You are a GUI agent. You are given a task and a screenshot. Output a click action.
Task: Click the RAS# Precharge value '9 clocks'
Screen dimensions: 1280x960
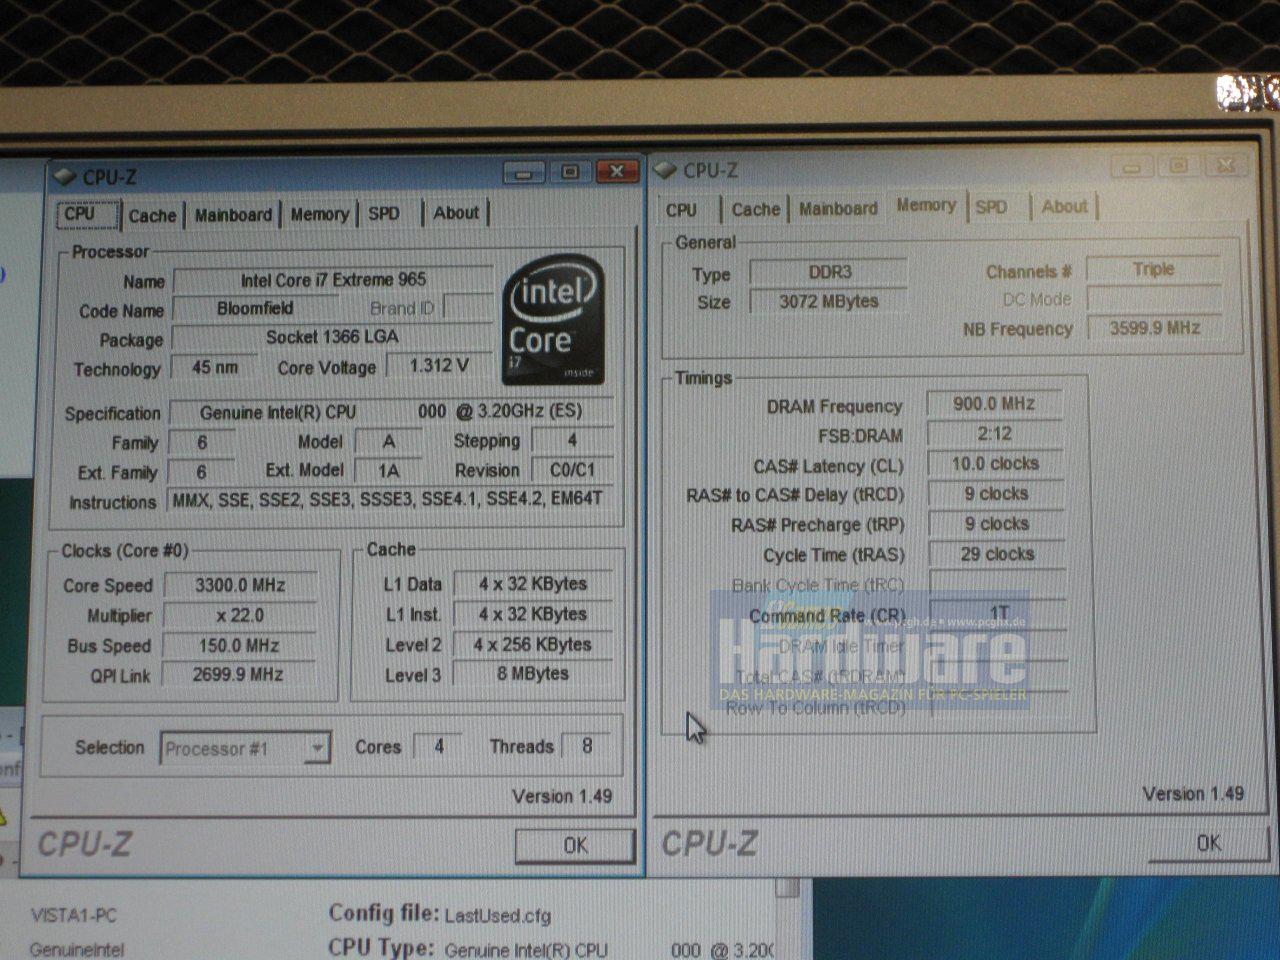tap(996, 524)
